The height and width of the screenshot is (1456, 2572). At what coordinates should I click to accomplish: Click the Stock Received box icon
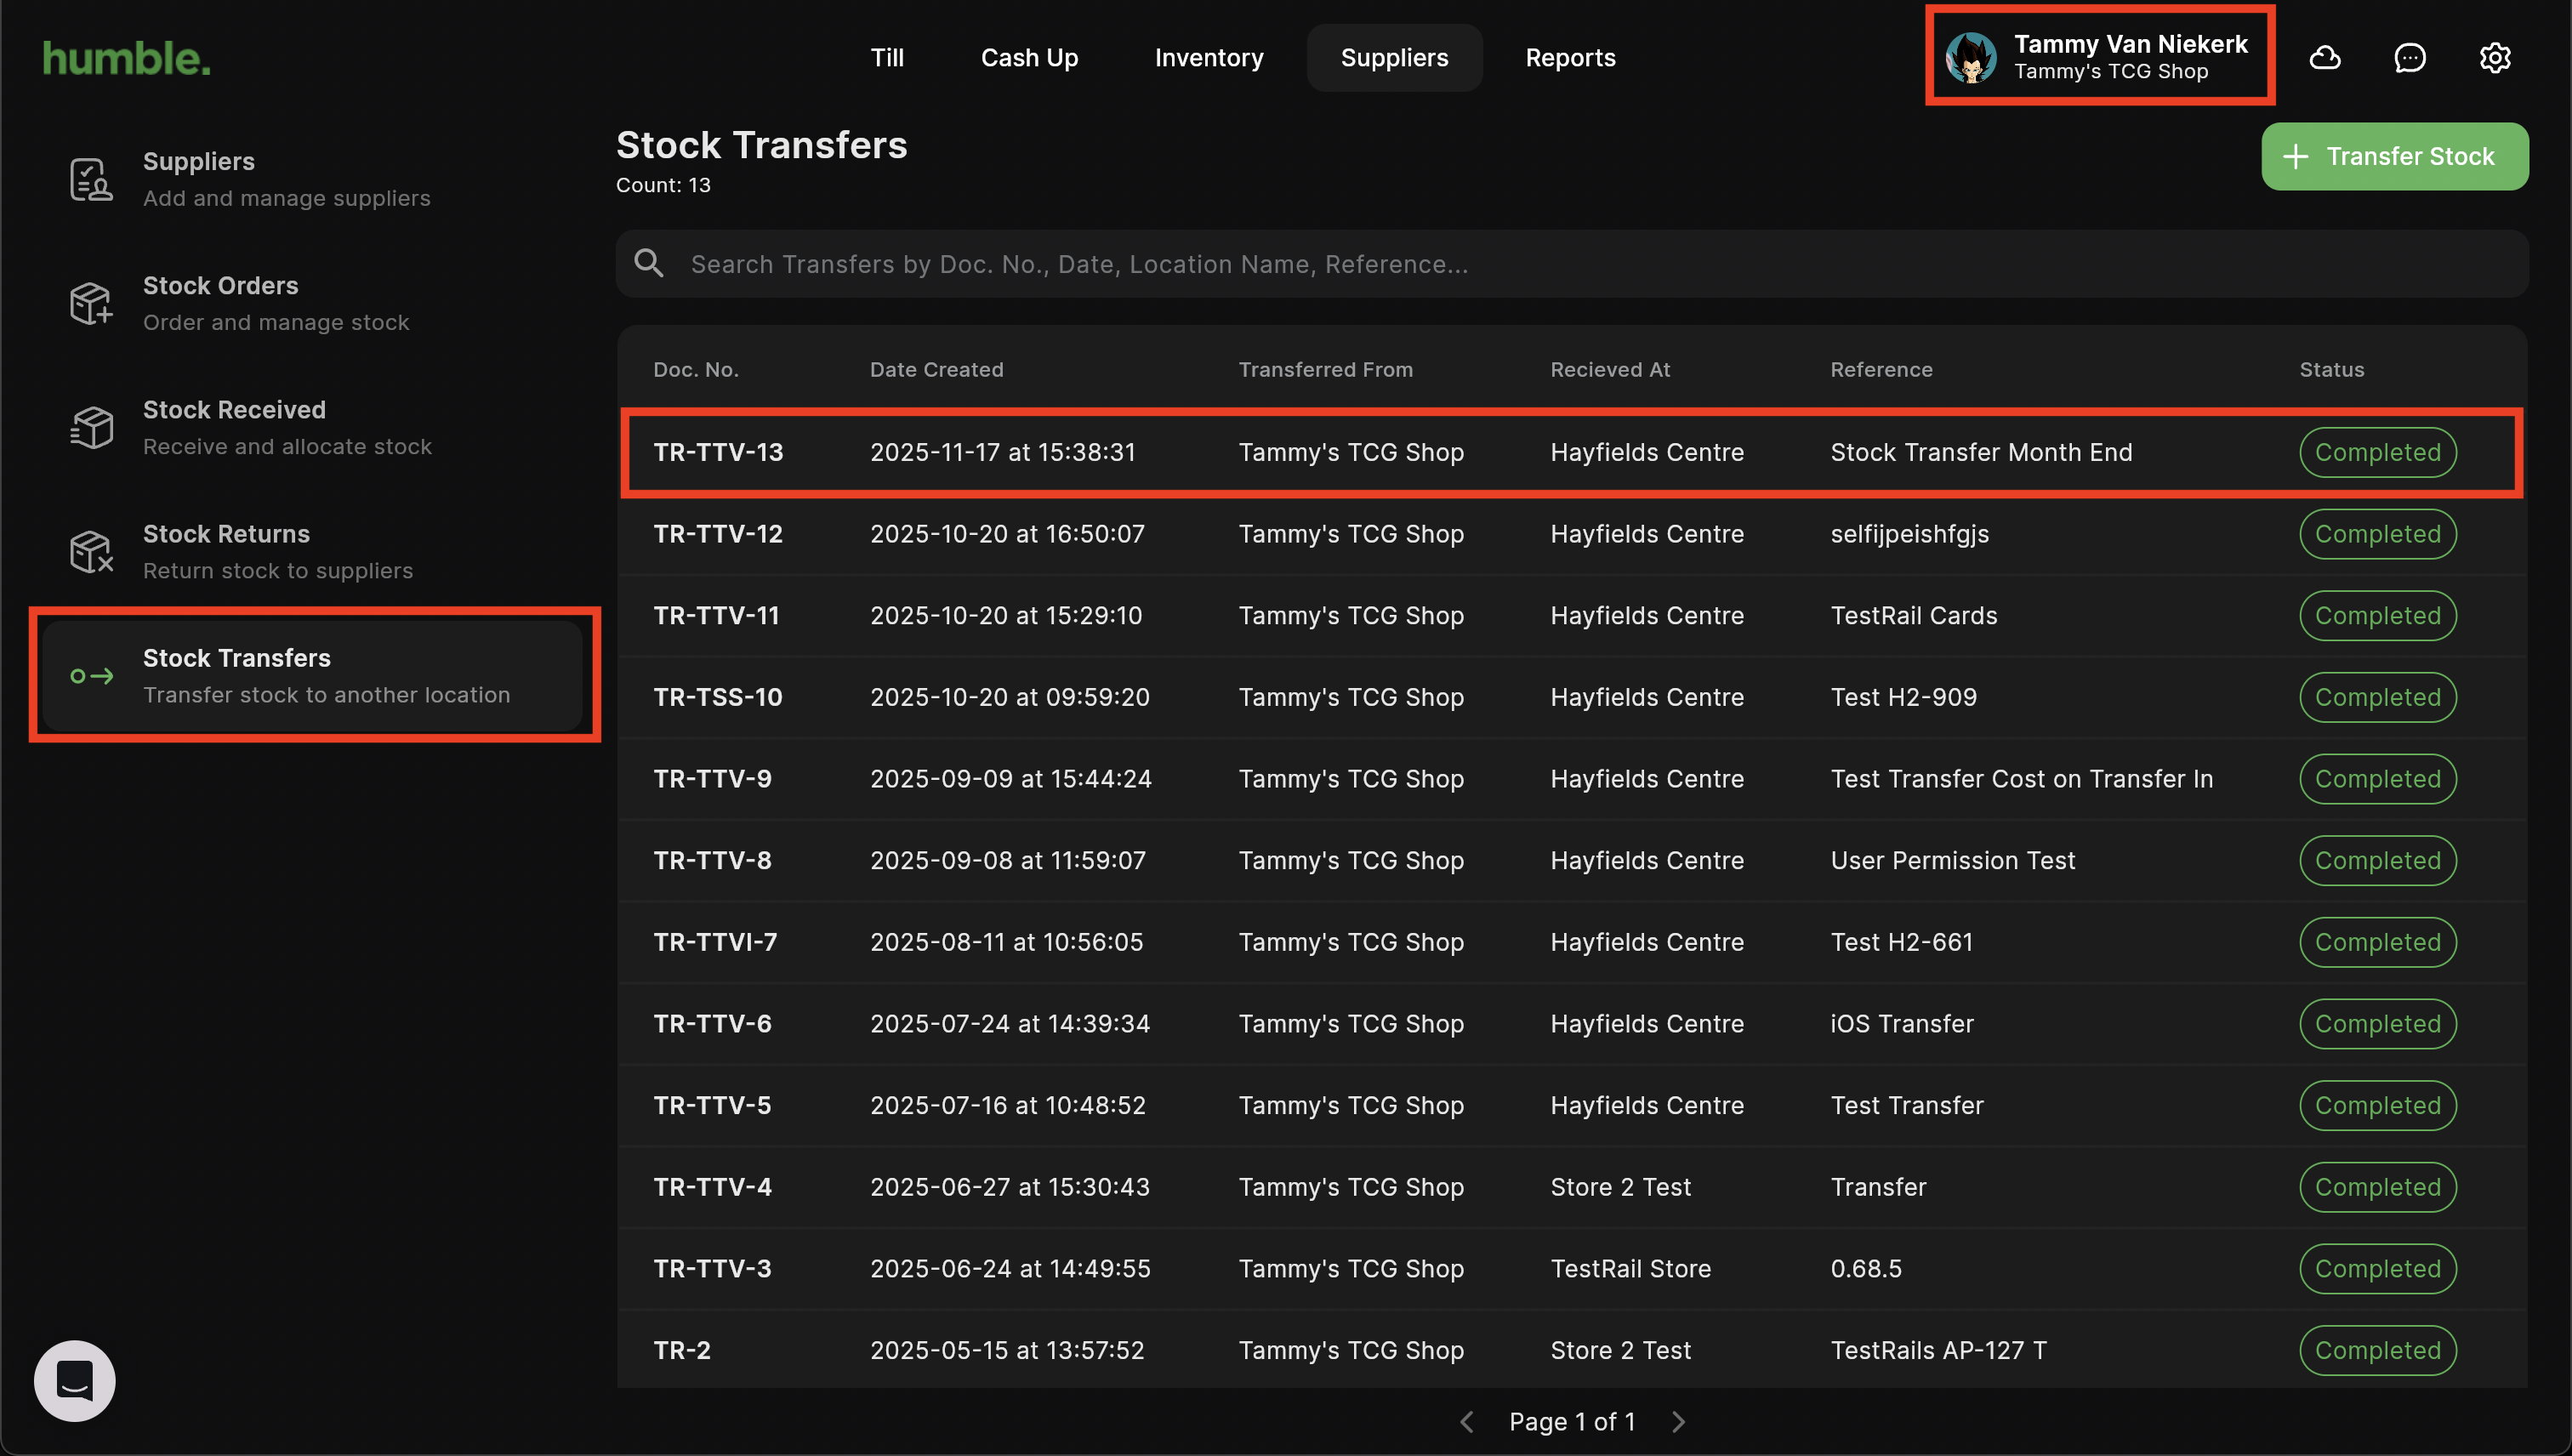(91, 428)
